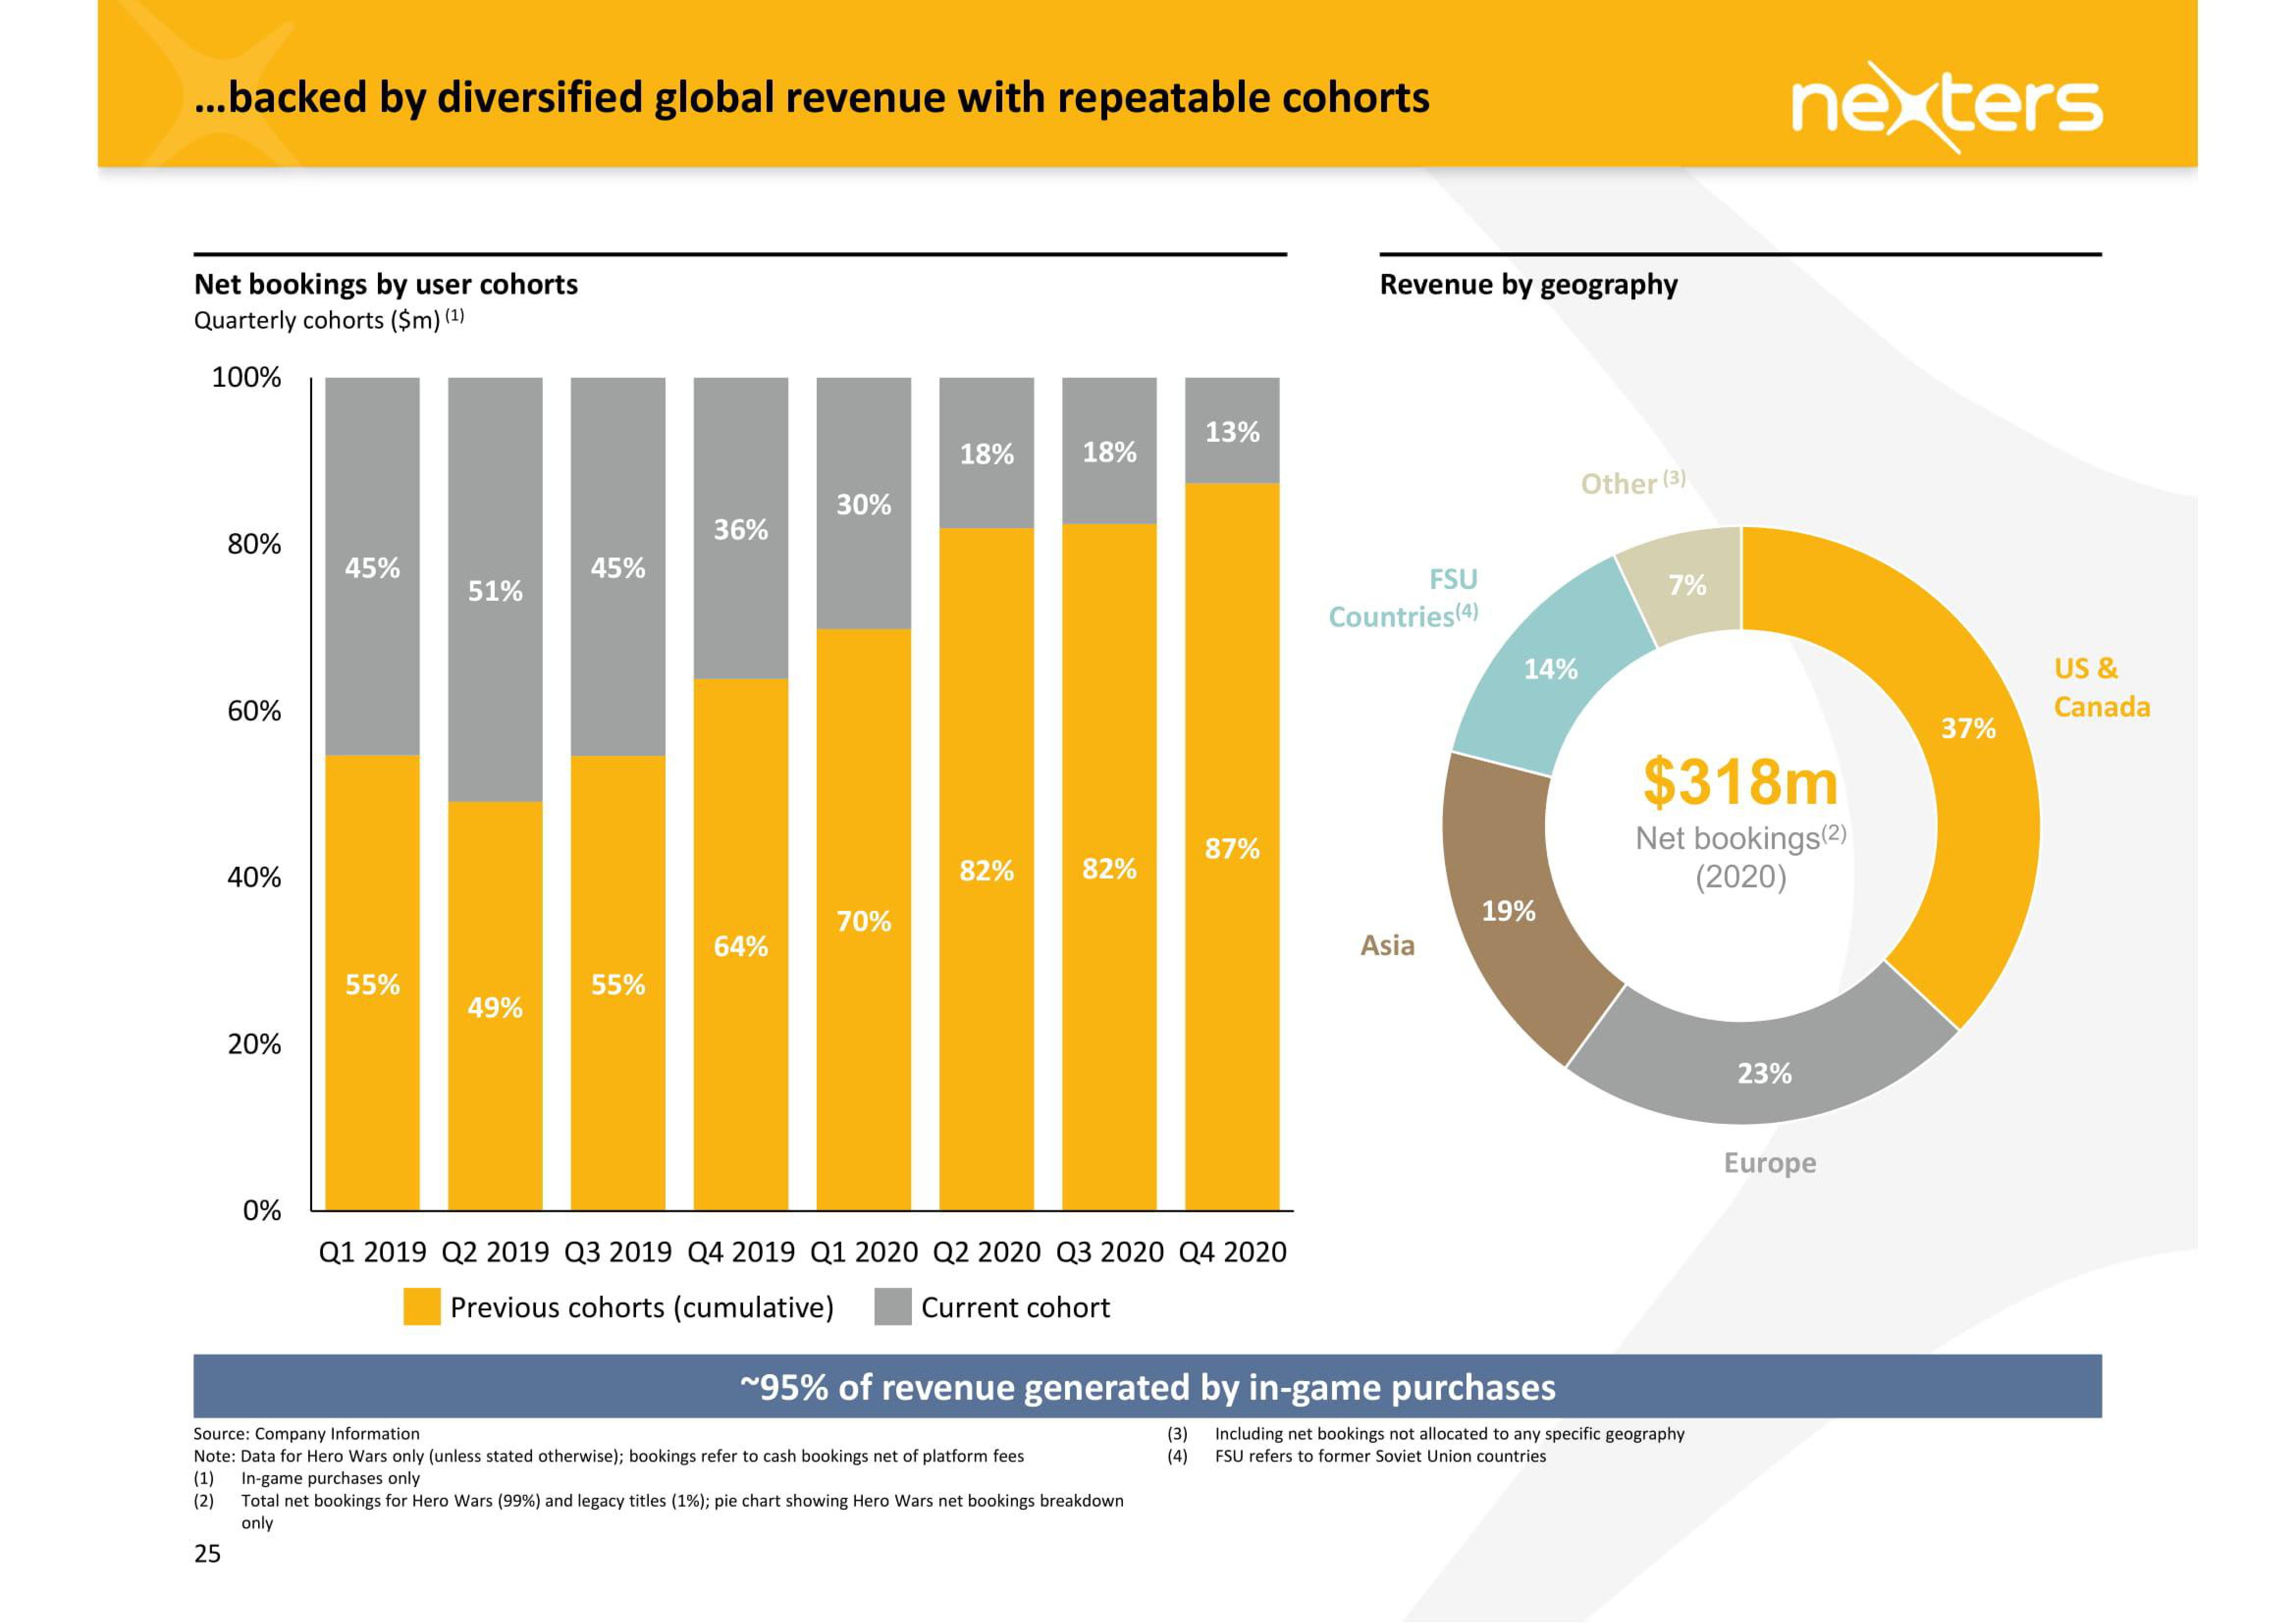This screenshot has height=1623, width=2296.
Task: Click the 'US & Canada' region label
Action: [x=2101, y=688]
